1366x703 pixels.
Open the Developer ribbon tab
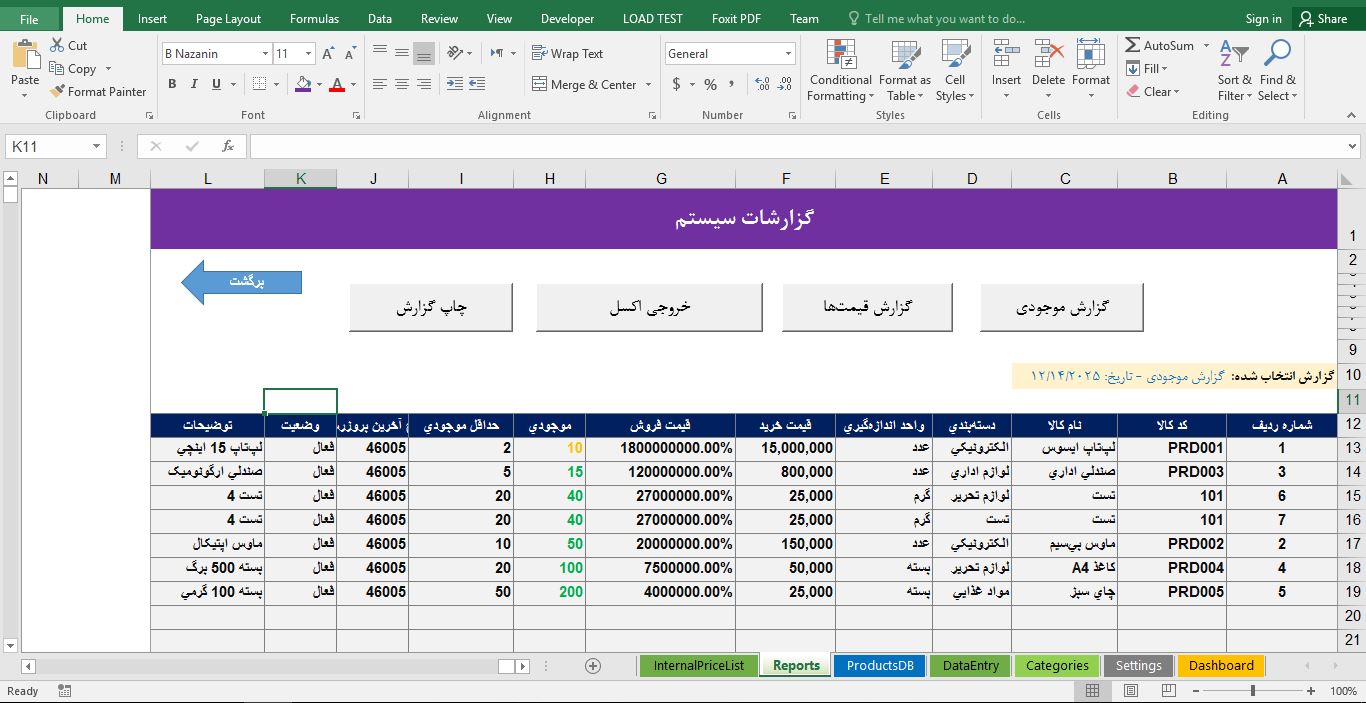tap(566, 17)
